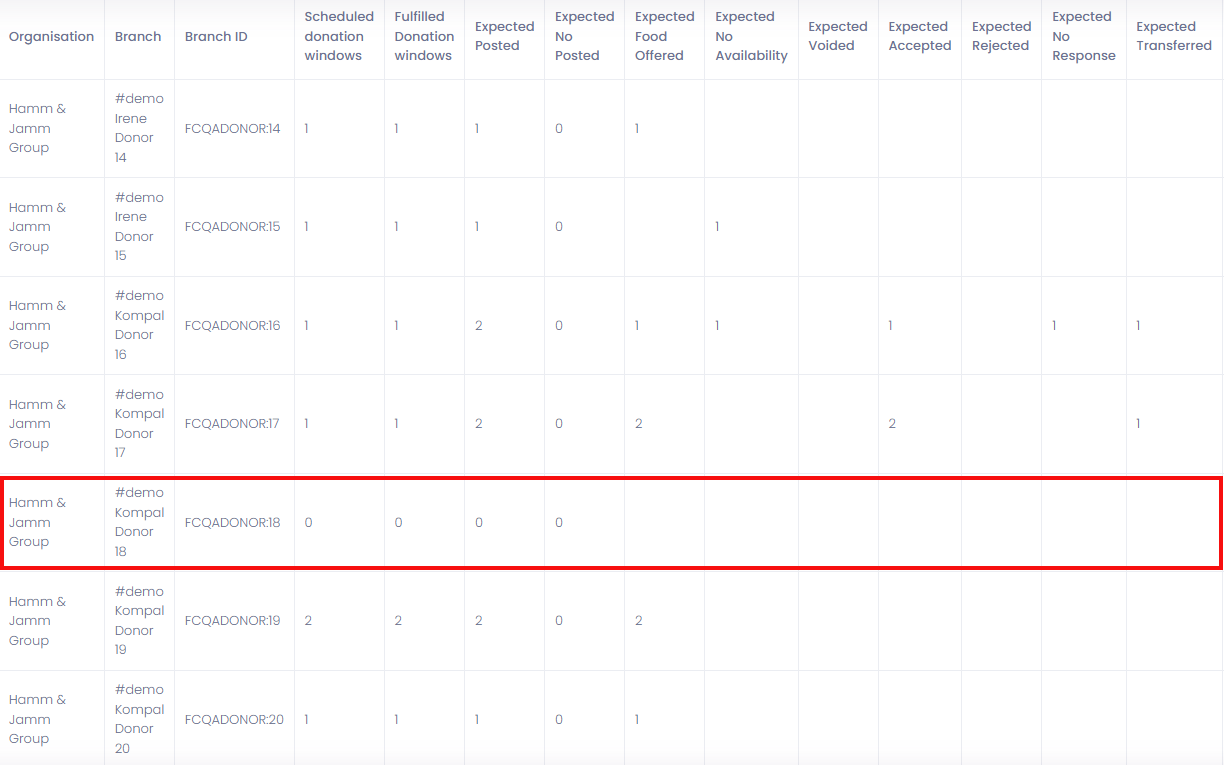The image size is (1224, 765).
Task: Click the Branch ID column header
Action: (216, 37)
